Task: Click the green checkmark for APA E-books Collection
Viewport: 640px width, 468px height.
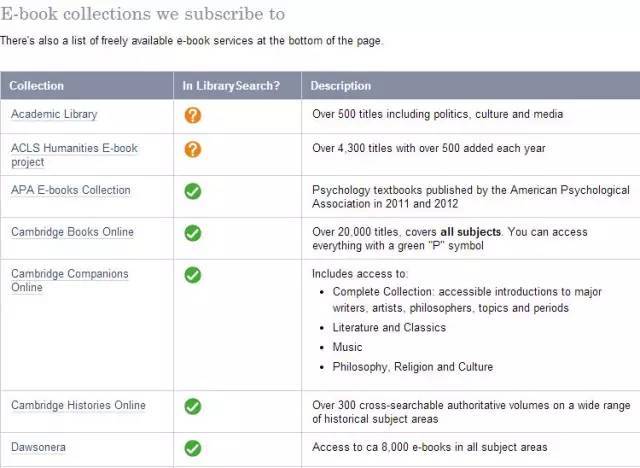Action: 193,191
